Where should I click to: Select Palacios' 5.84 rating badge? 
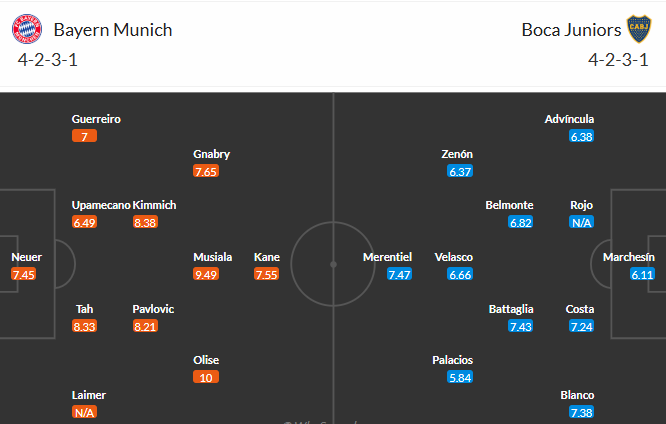[x=460, y=377]
